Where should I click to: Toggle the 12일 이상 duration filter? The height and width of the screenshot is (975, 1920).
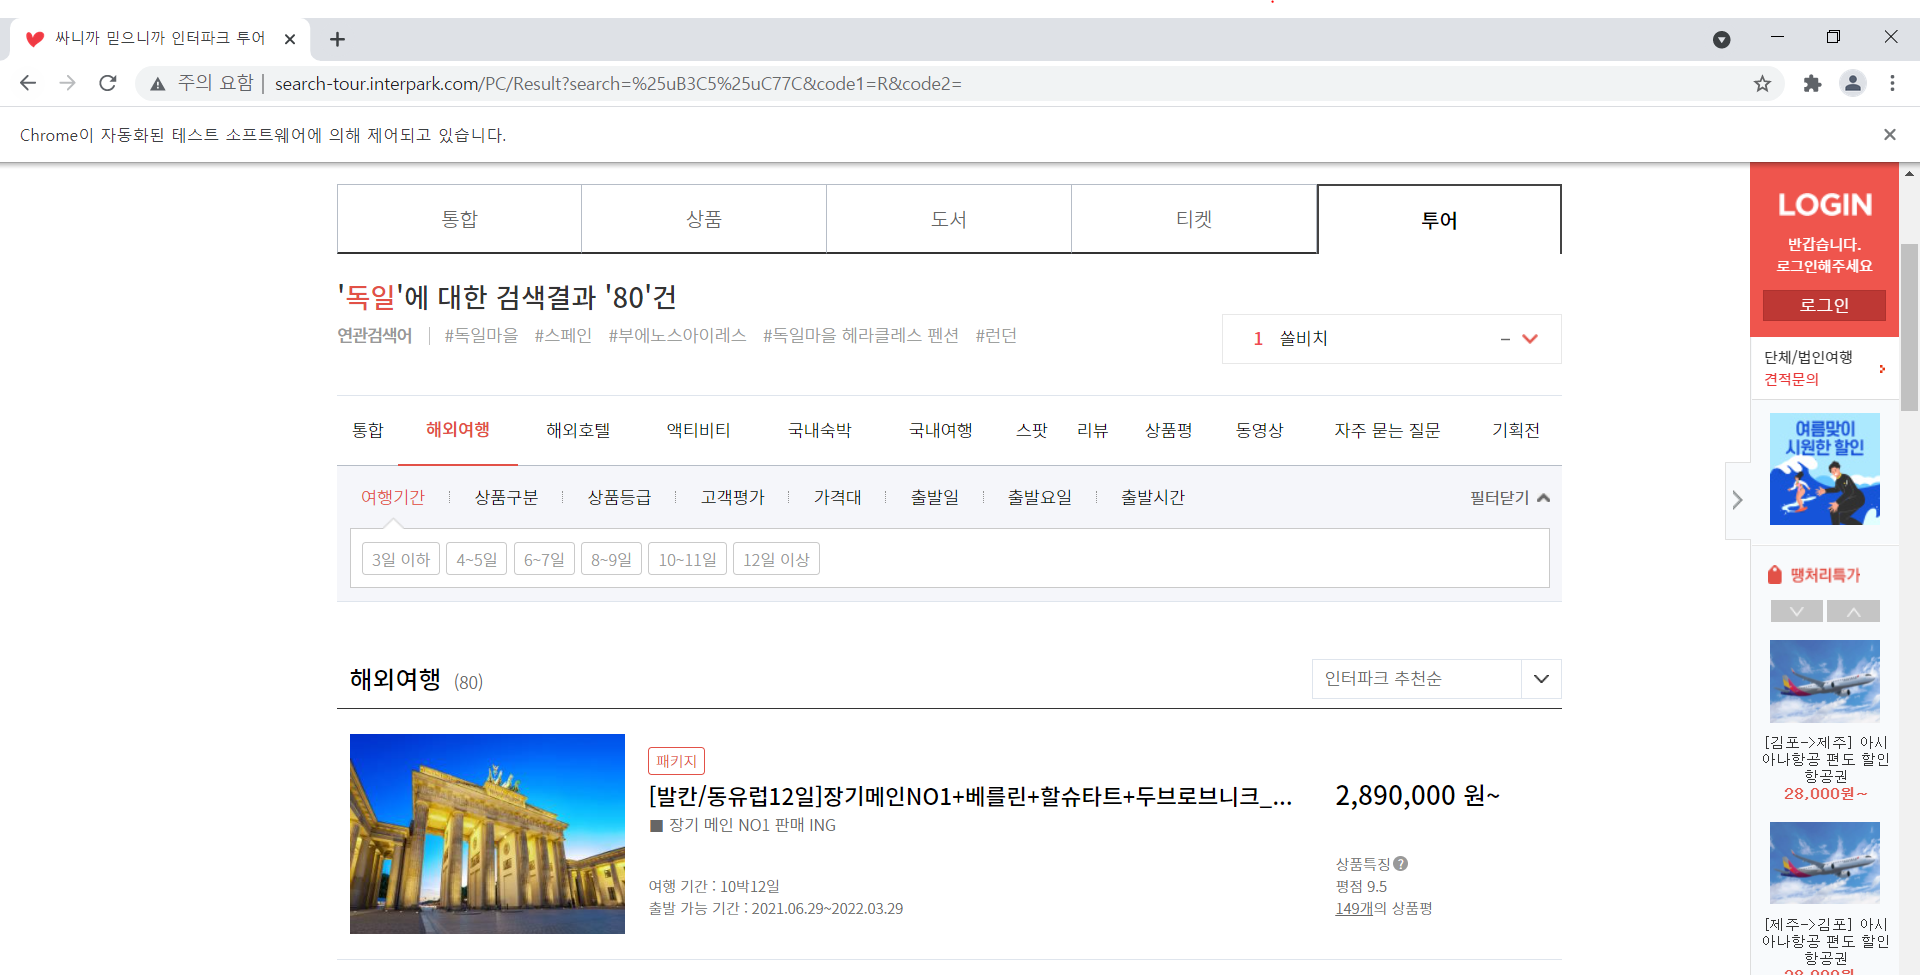[776, 560]
